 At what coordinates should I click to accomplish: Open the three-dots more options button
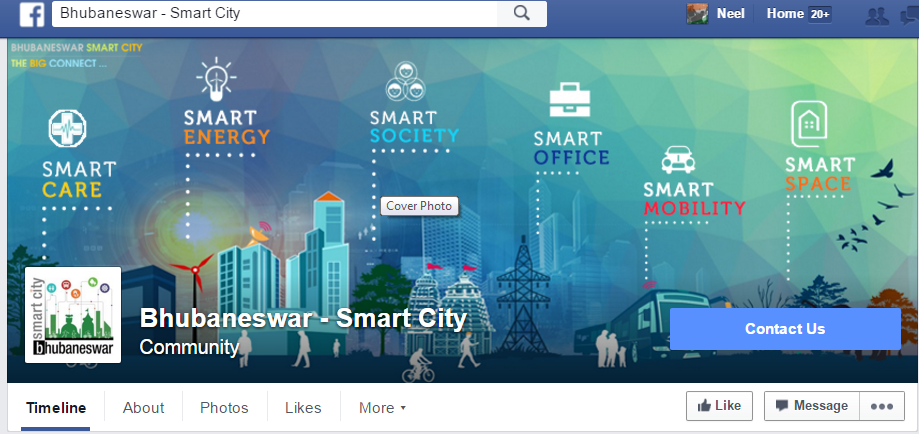click(881, 406)
